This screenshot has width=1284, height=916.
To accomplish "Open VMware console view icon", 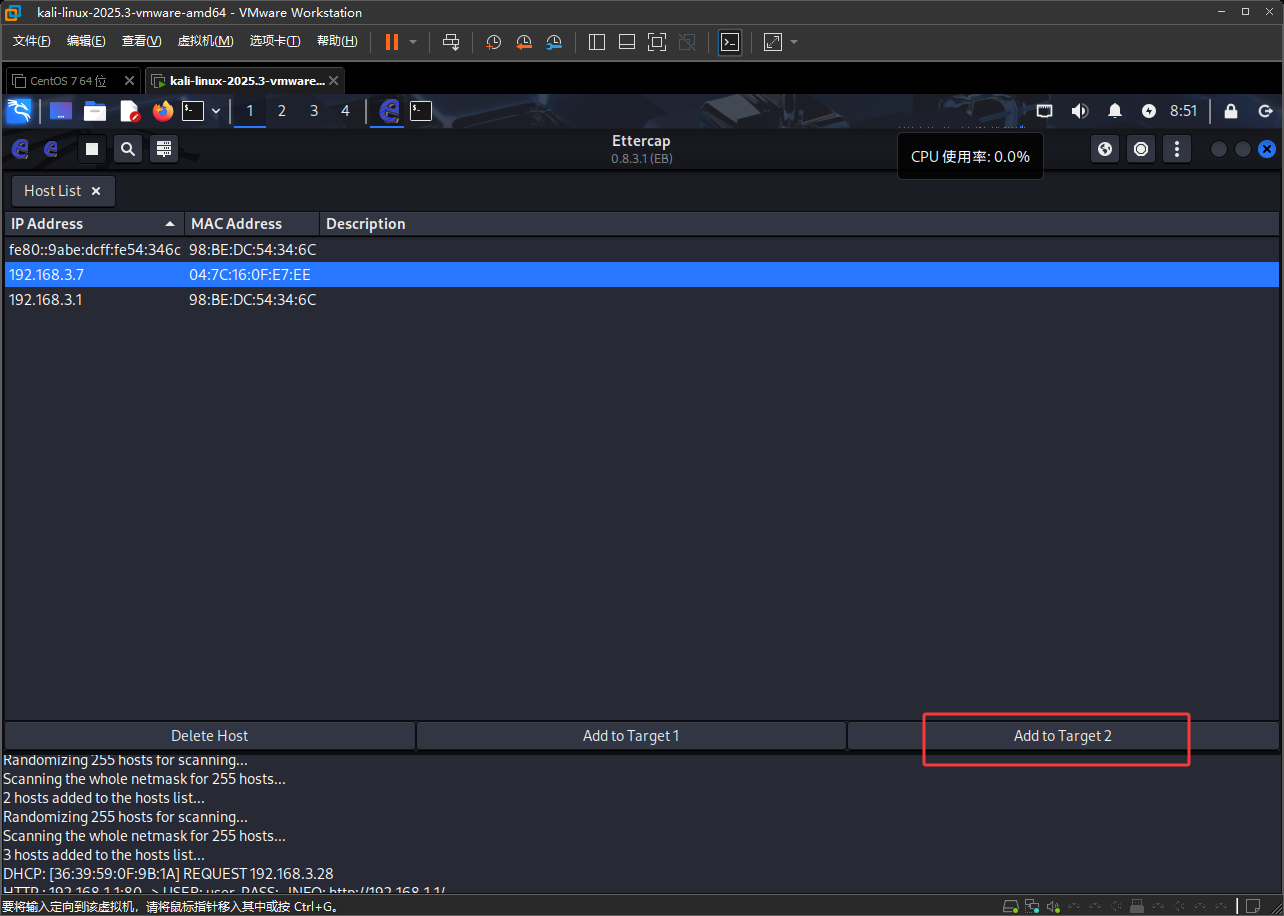I will coord(731,42).
